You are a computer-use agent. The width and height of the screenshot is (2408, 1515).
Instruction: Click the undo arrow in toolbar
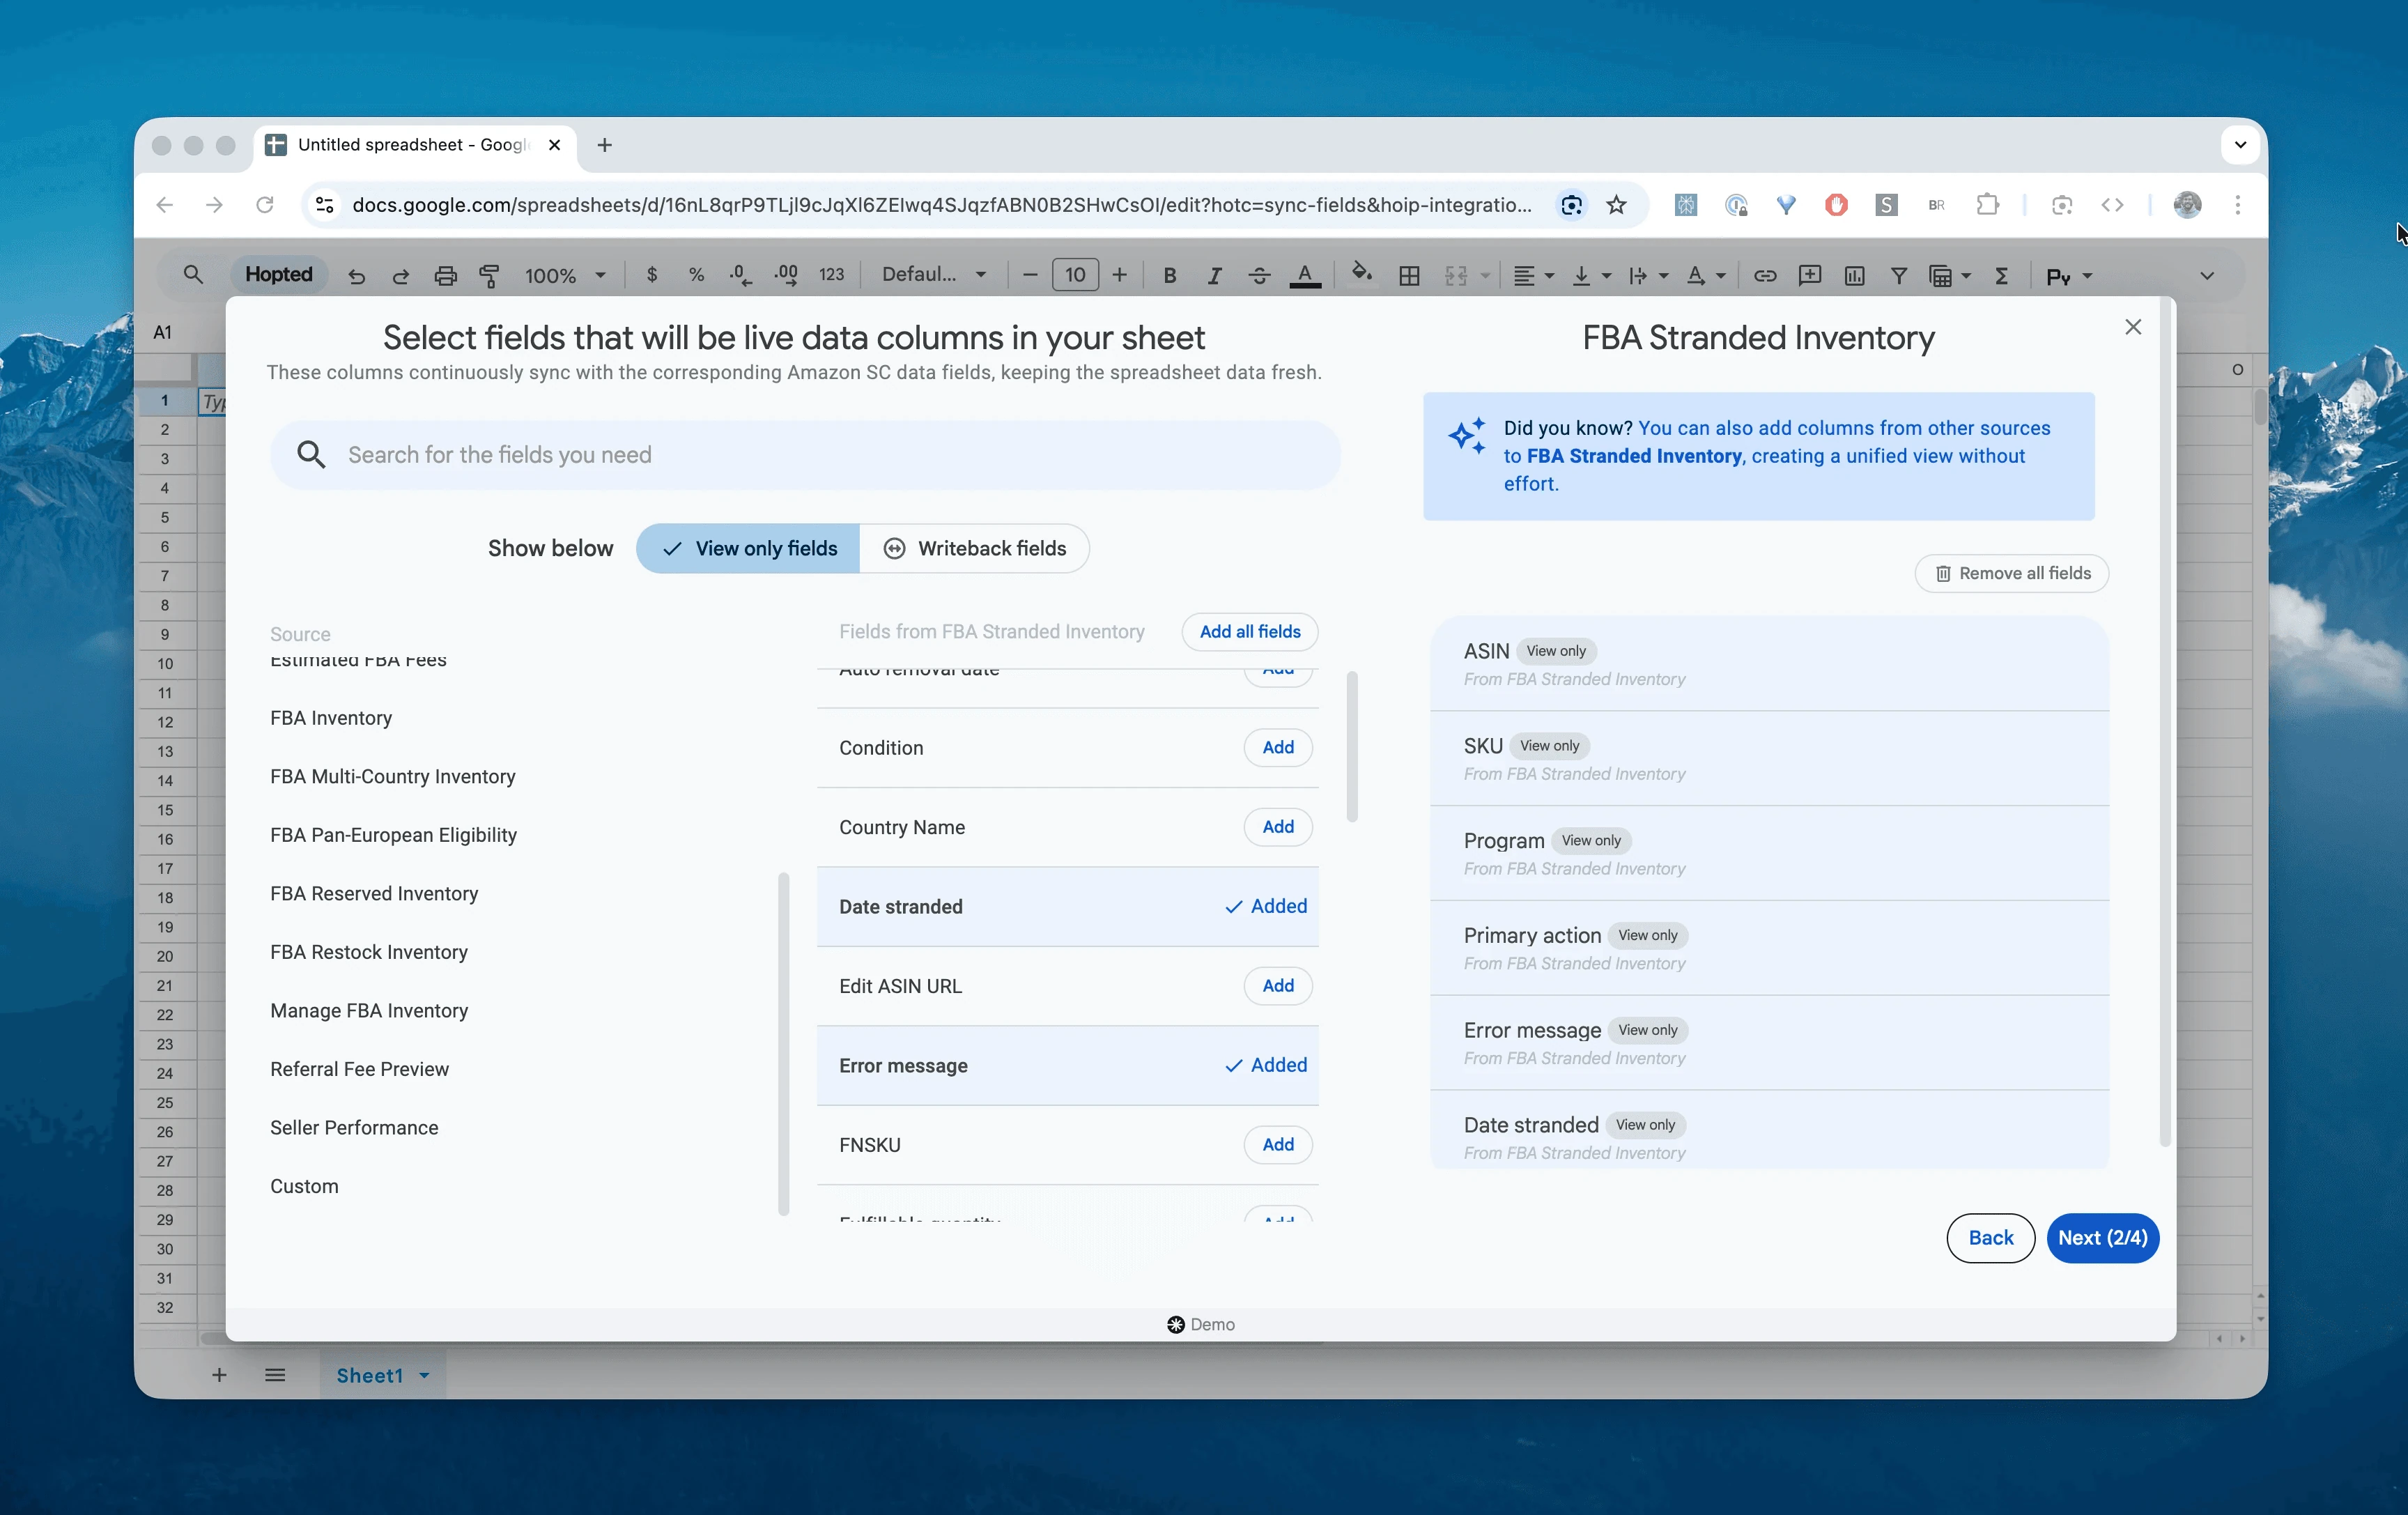point(356,275)
